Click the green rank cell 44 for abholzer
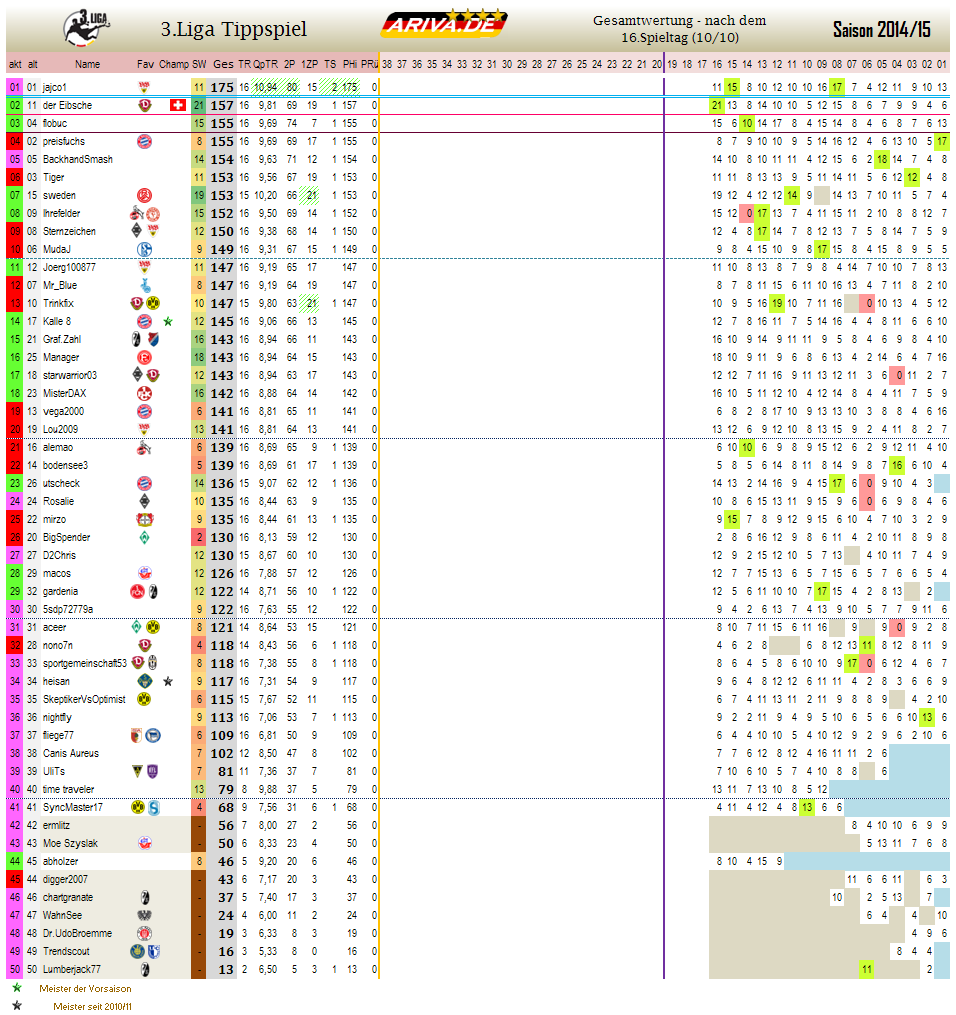 click(15, 861)
